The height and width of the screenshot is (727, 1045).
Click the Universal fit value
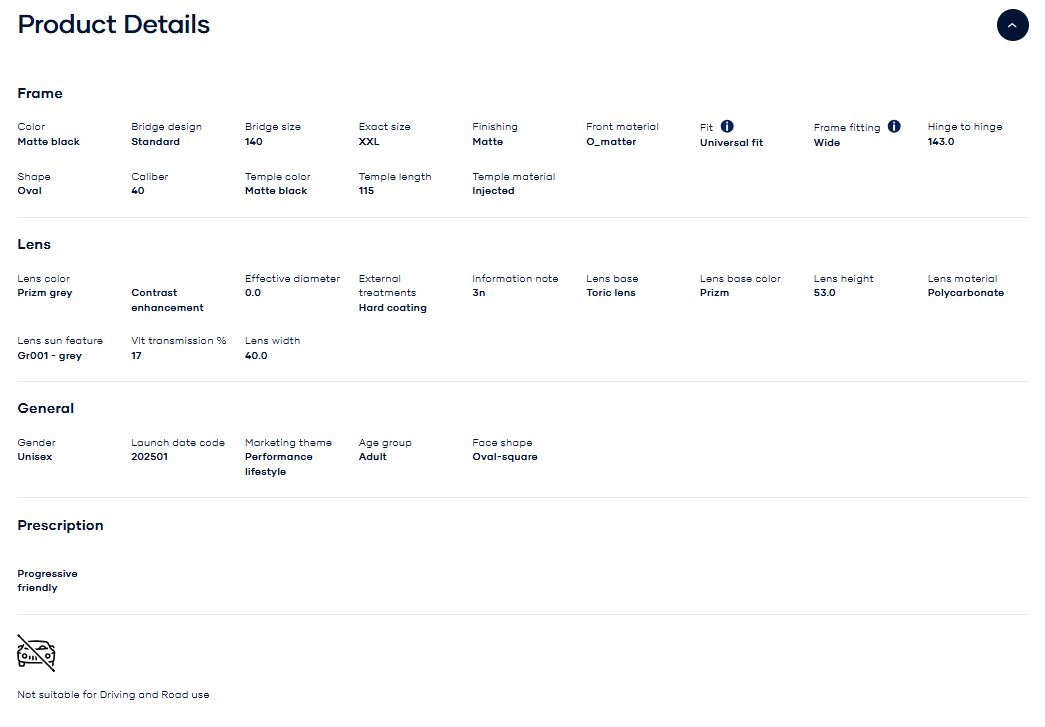[731, 143]
